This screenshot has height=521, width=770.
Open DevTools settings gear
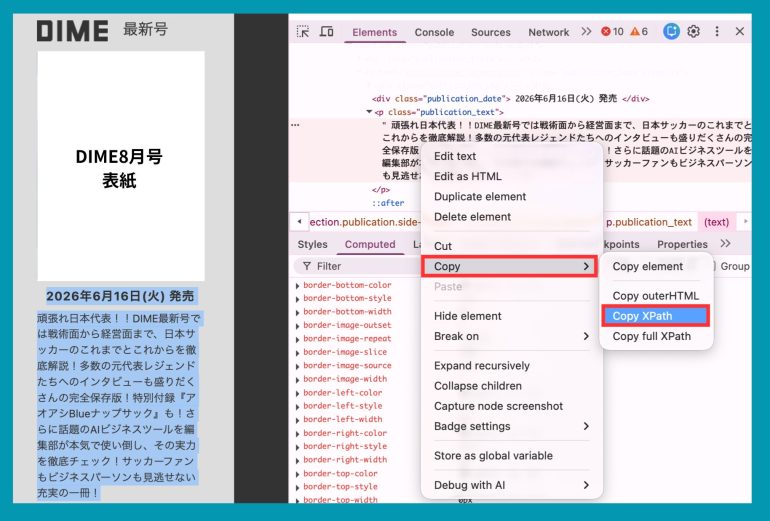(693, 31)
